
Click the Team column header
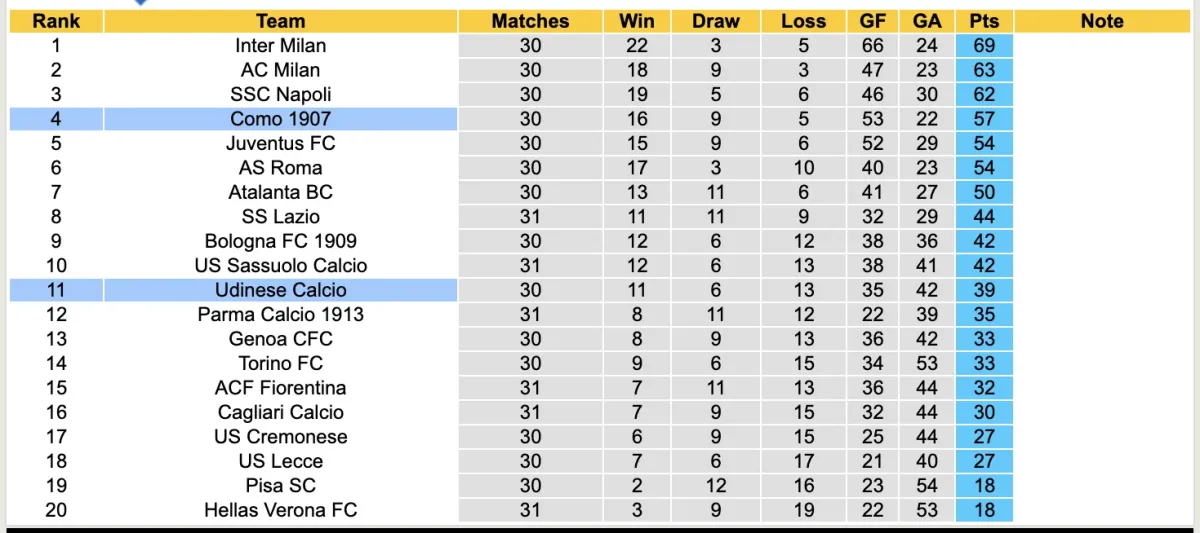(280, 21)
